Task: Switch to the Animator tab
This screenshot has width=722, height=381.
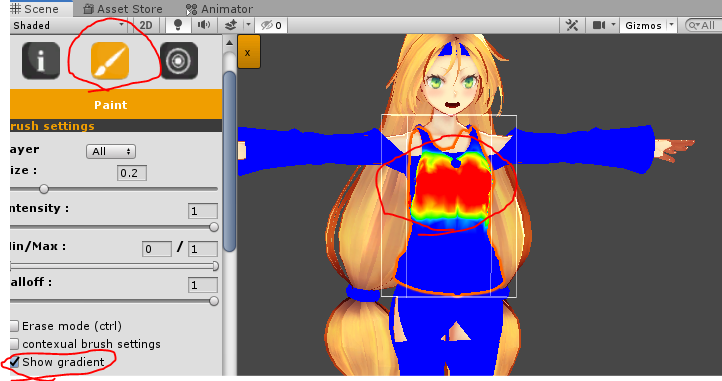Action: pyautogui.click(x=219, y=9)
